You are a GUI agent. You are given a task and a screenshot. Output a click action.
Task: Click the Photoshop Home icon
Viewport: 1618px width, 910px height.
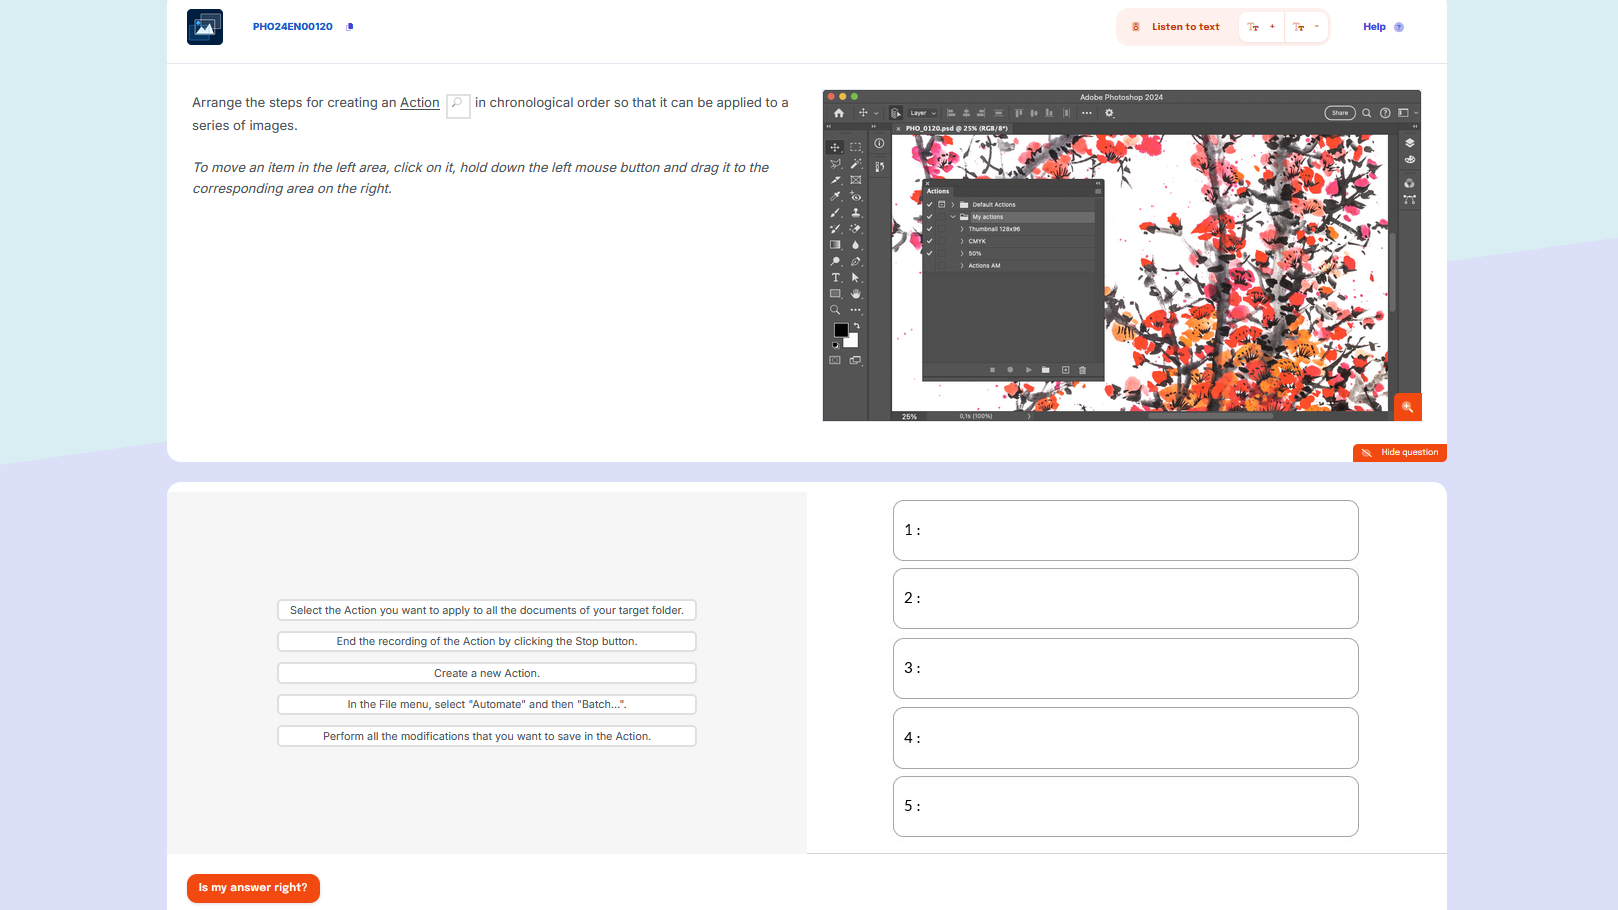[x=839, y=113]
